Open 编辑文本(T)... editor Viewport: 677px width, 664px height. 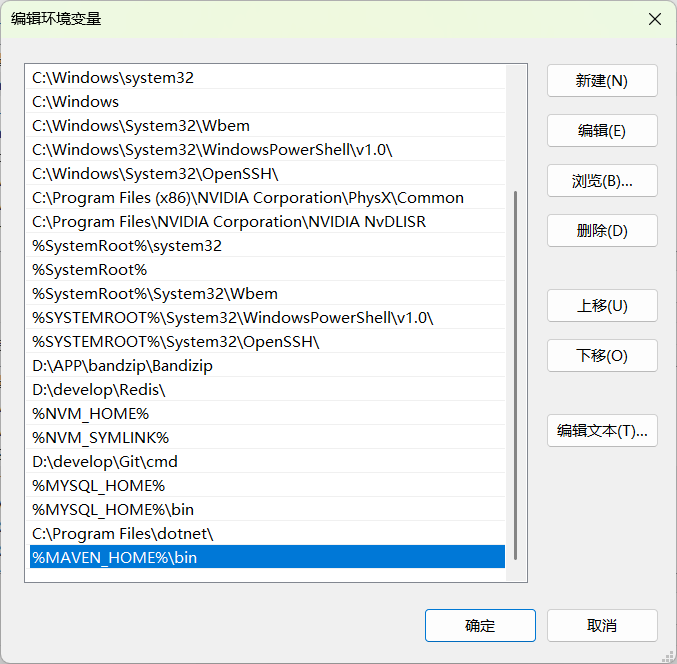(x=602, y=430)
